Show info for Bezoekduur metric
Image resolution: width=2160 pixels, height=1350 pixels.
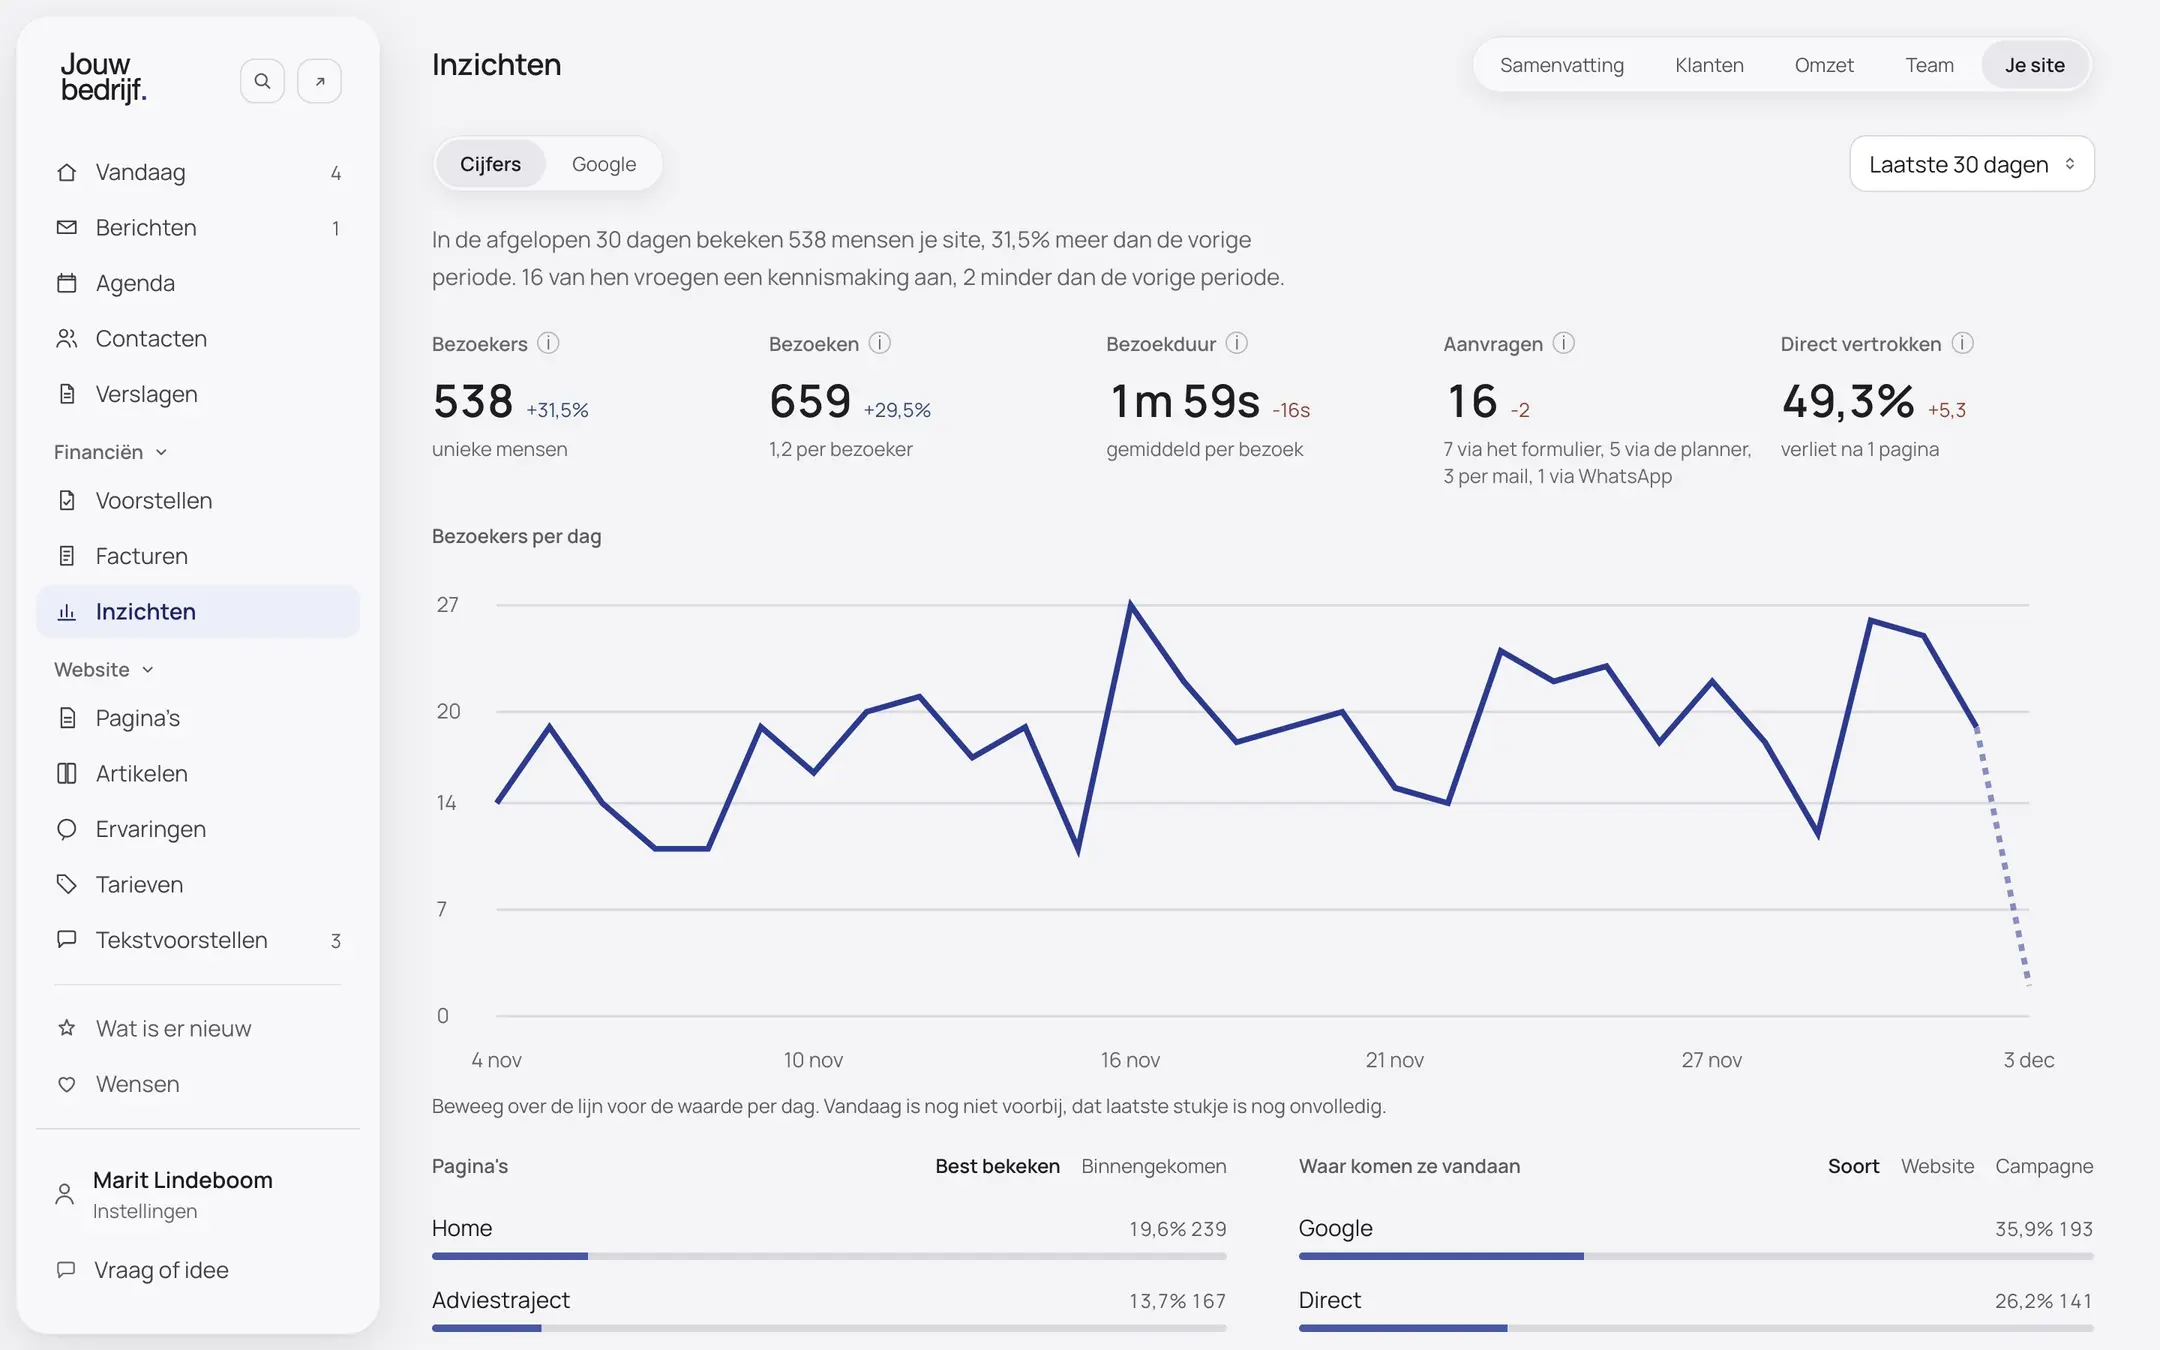point(1237,343)
